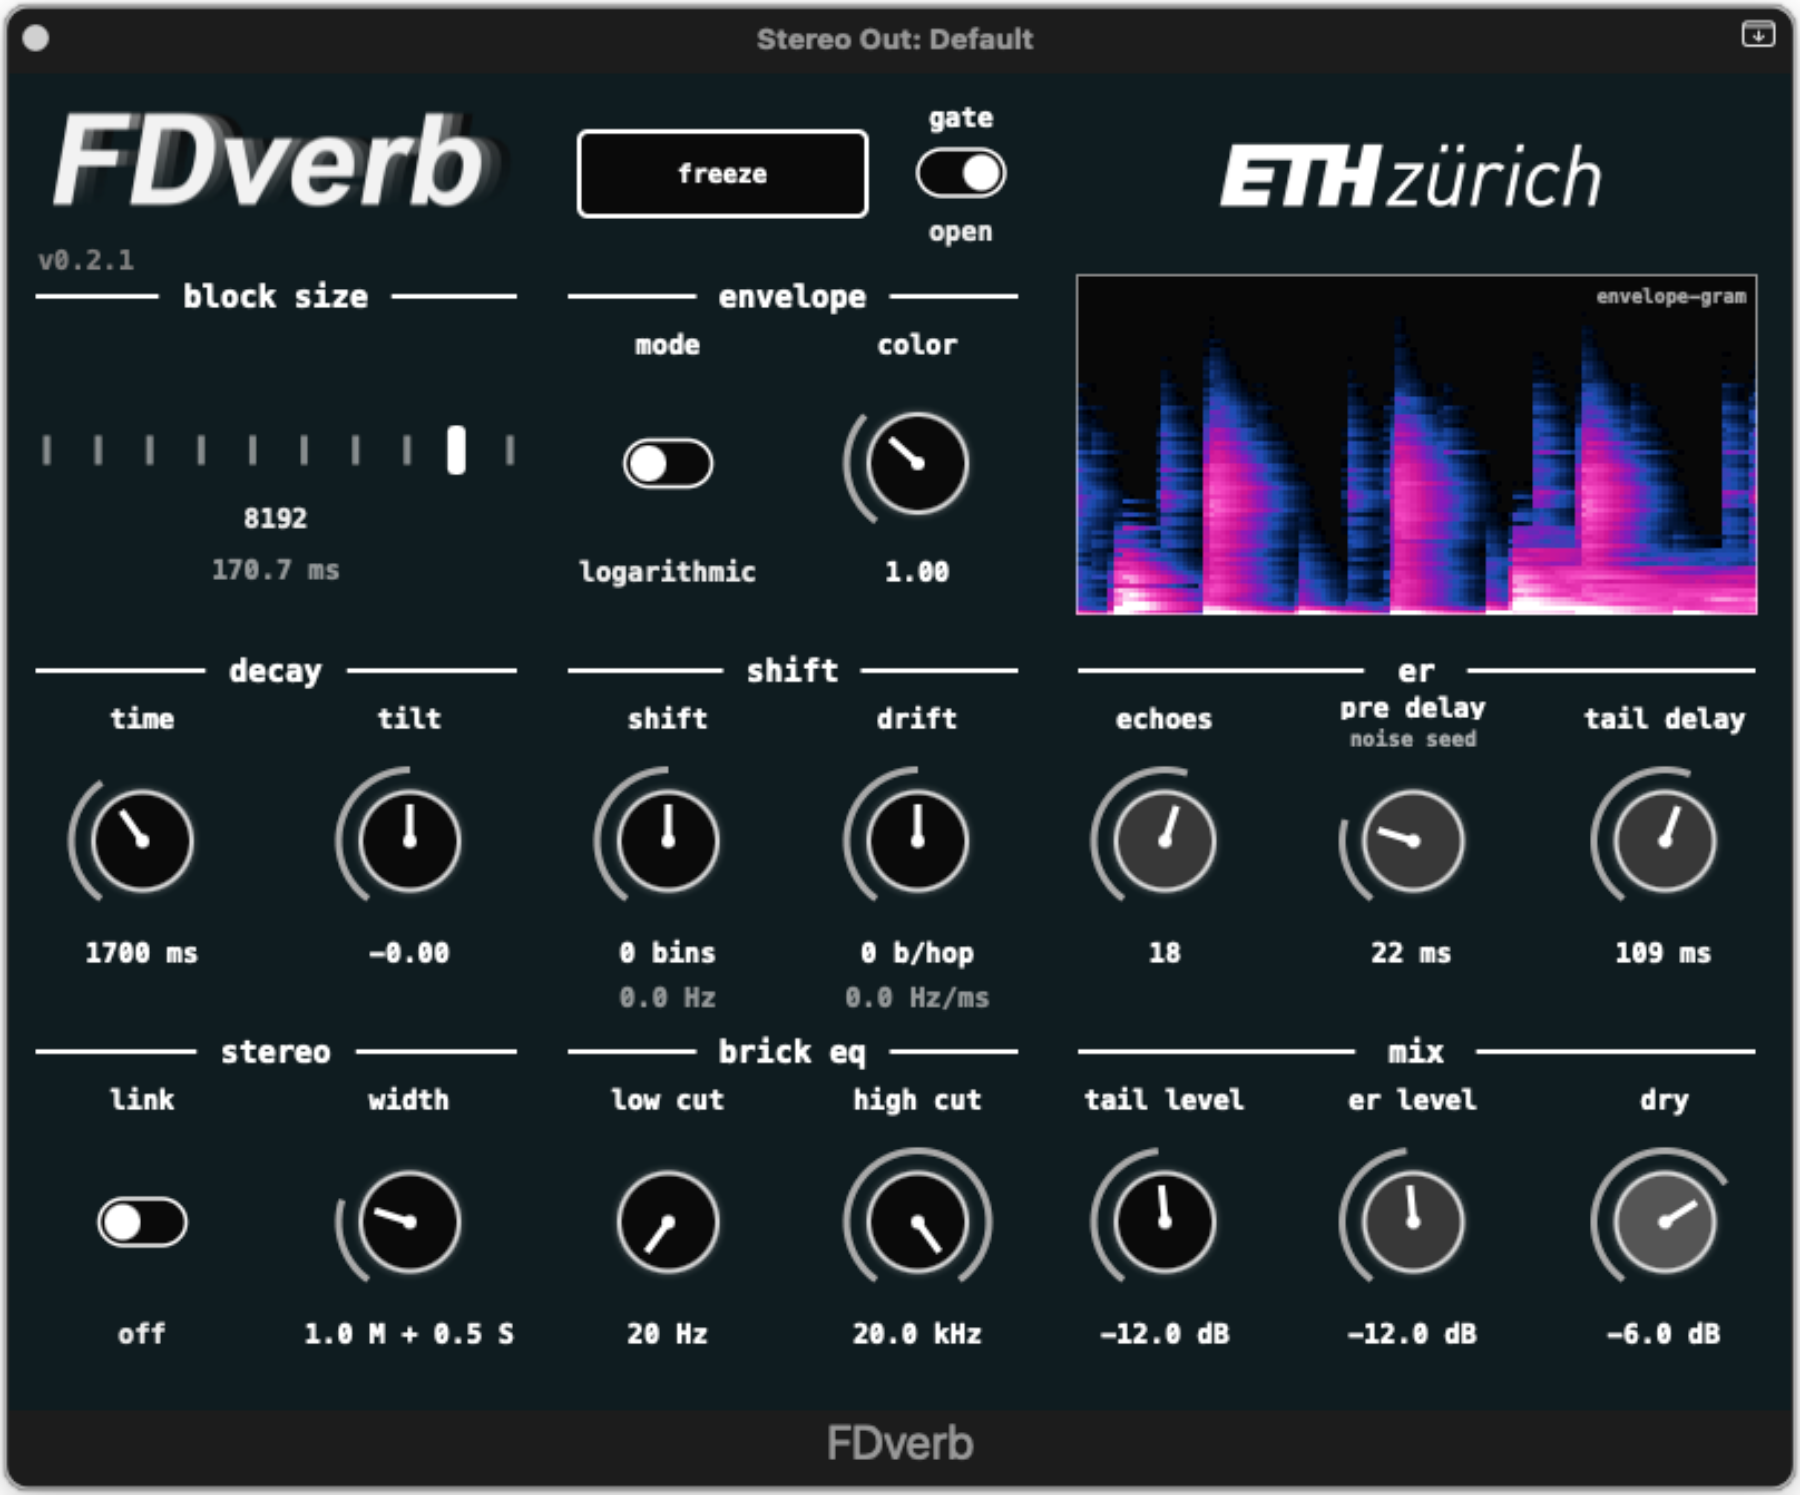Click the -6.0 dB dry value
This screenshot has height=1495, width=1800.
(1664, 1333)
